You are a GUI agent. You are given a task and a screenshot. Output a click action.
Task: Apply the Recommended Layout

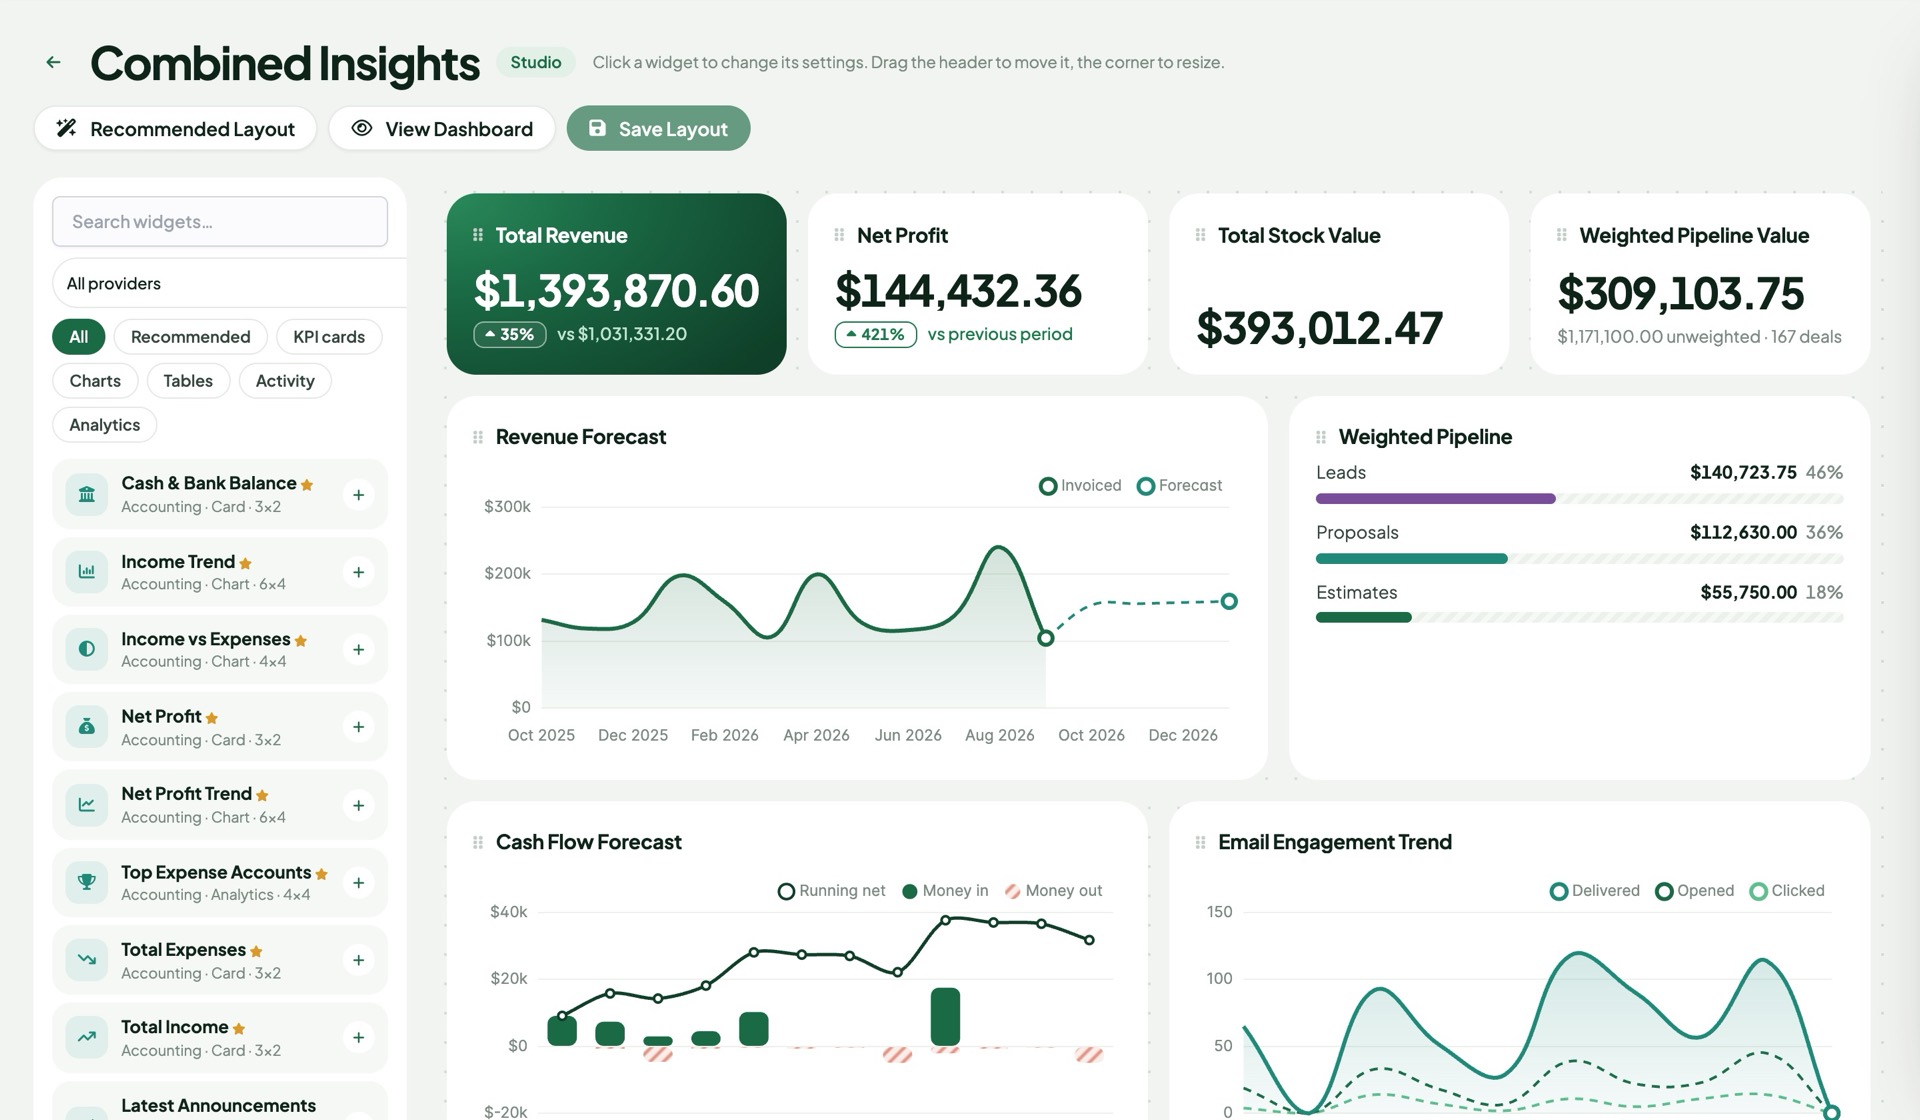coord(175,129)
